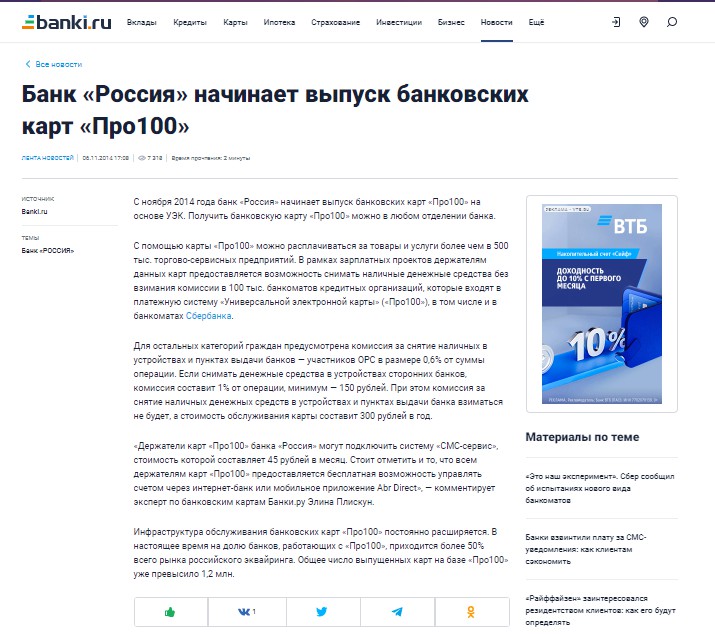Share article via Odnoklassniki icon
Screen dimensions: 715x634
471,612
